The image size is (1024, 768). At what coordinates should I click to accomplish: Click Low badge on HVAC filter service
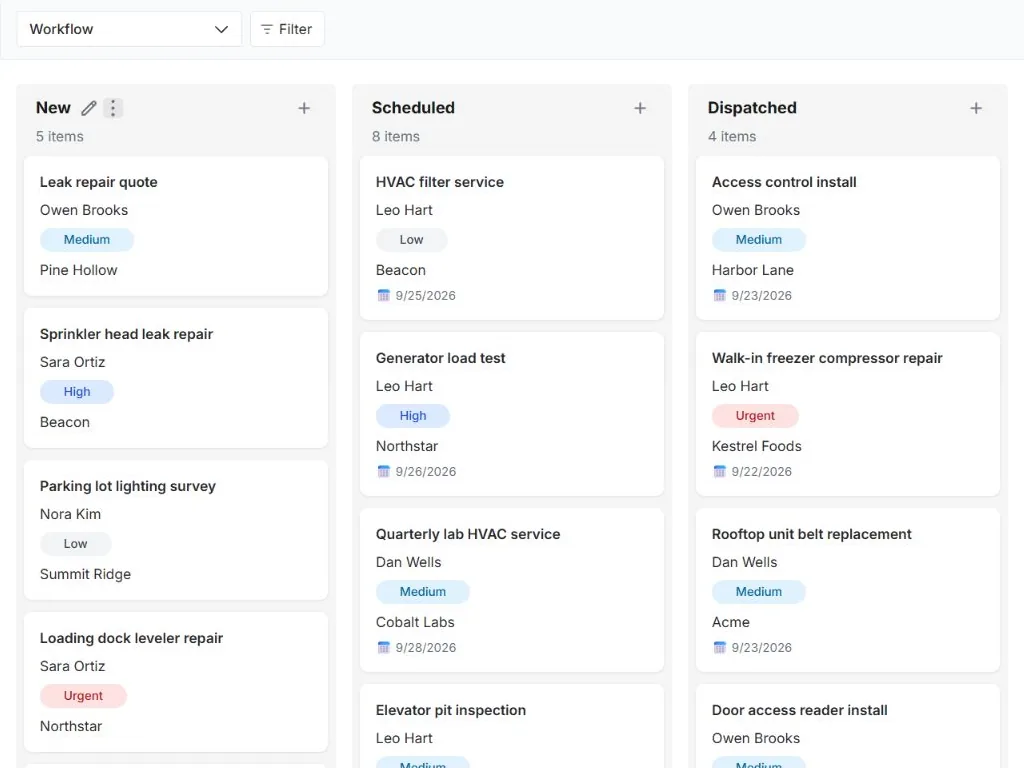pyautogui.click(x=411, y=240)
